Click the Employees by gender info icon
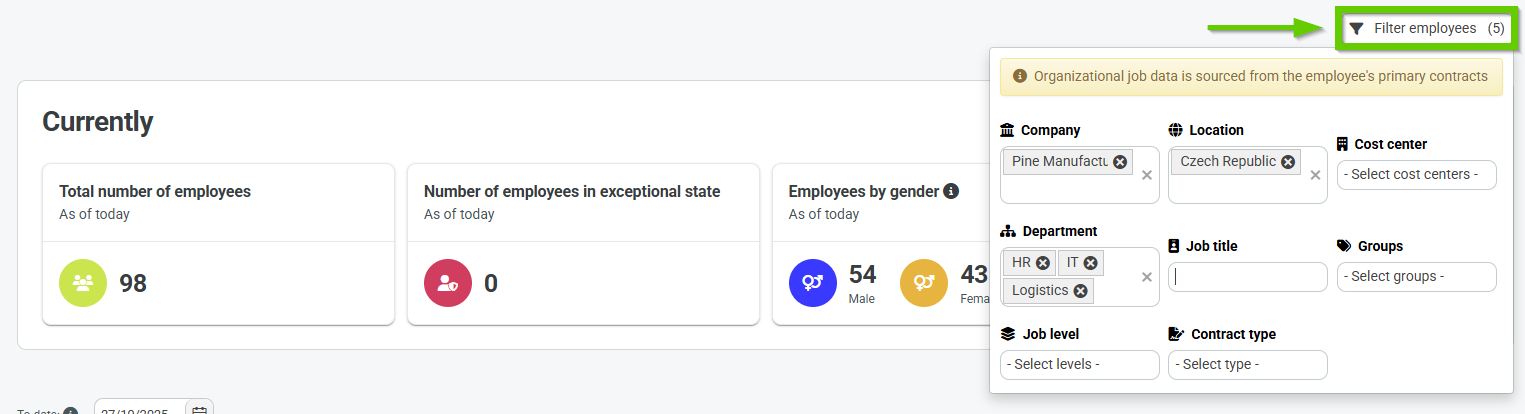 pos(951,191)
